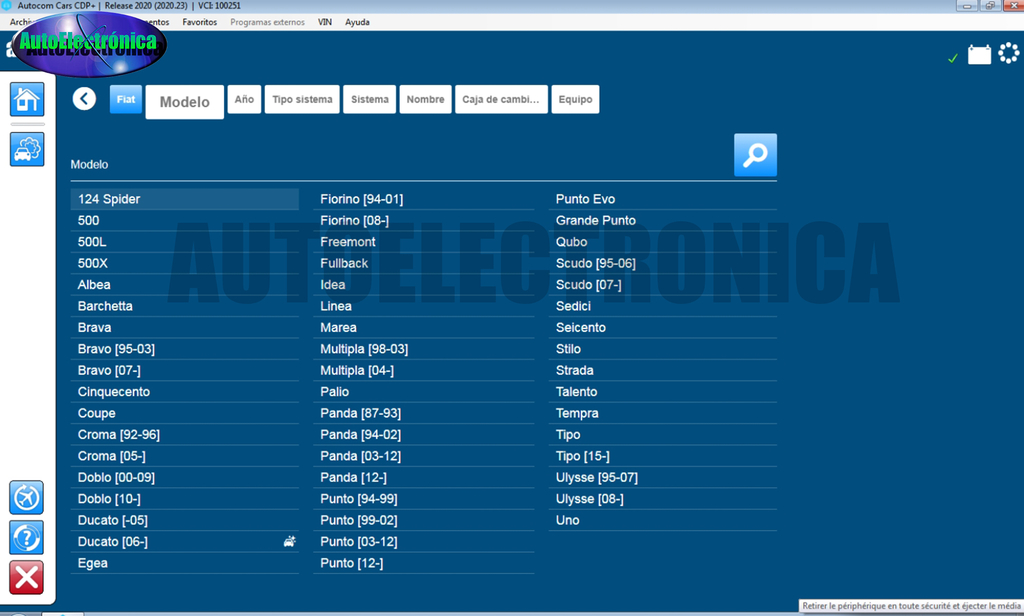Select the Fiat breadcrumb tab

(126, 99)
